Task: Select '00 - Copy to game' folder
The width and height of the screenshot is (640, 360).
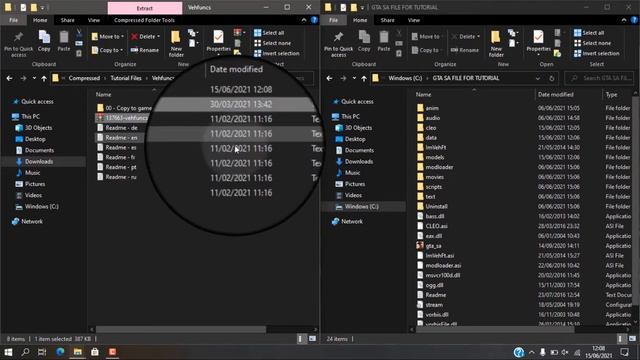Action: coord(124,108)
